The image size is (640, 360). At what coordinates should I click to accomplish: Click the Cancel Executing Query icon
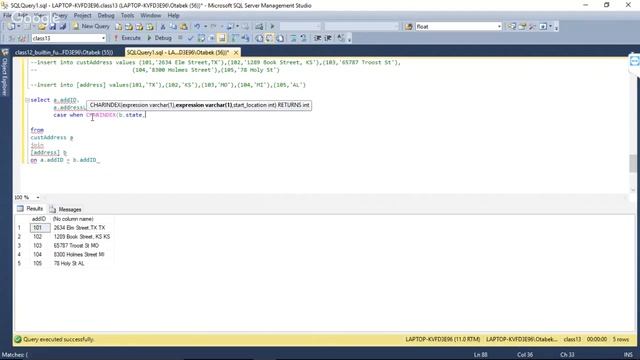click(x=180, y=38)
